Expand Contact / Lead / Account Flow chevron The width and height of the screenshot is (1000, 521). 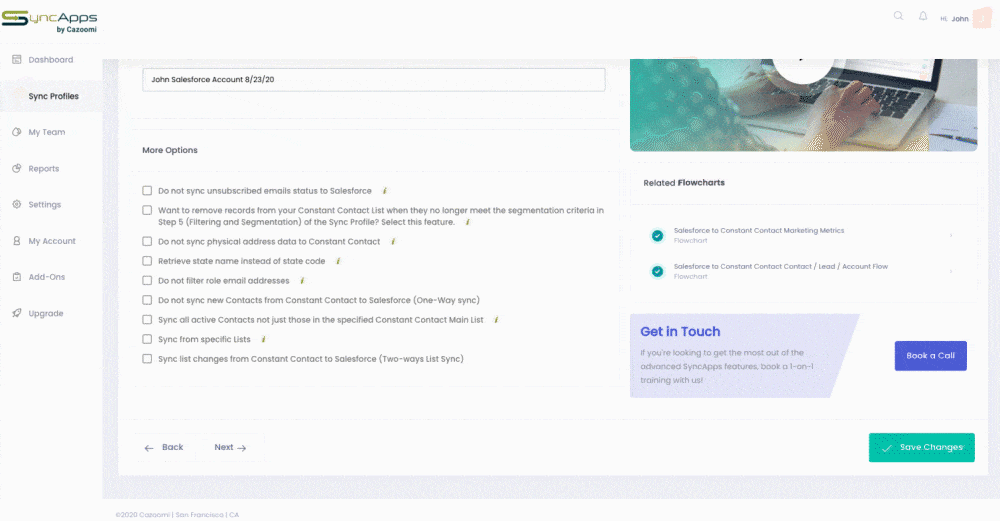pyautogui.click(x=951, y=271)
